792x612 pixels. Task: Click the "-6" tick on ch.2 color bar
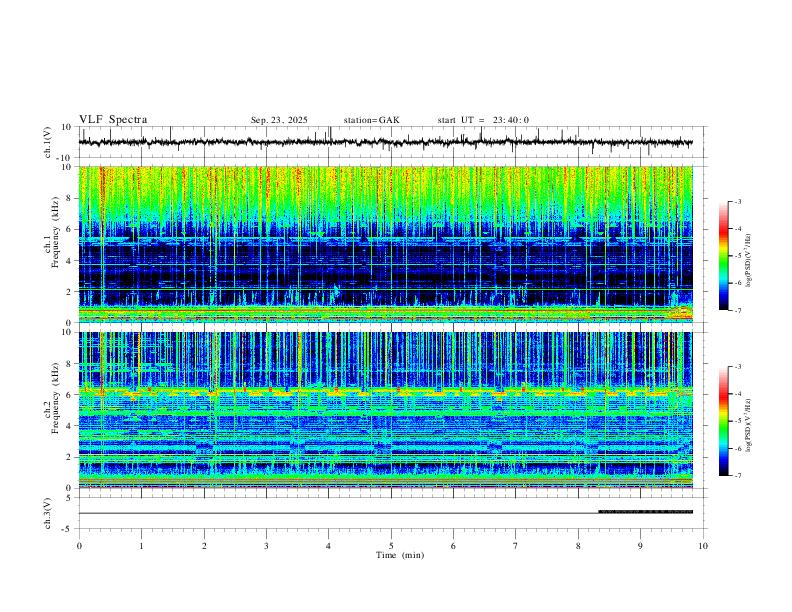click(x=737, y=448)
